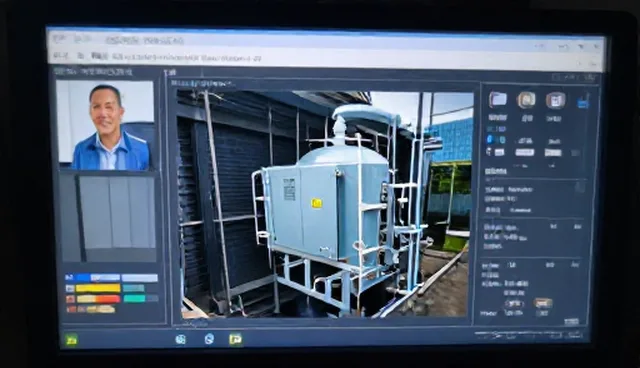
Task: Click the blue icon at the right end of the icon row
Action: tap(583, 102)
